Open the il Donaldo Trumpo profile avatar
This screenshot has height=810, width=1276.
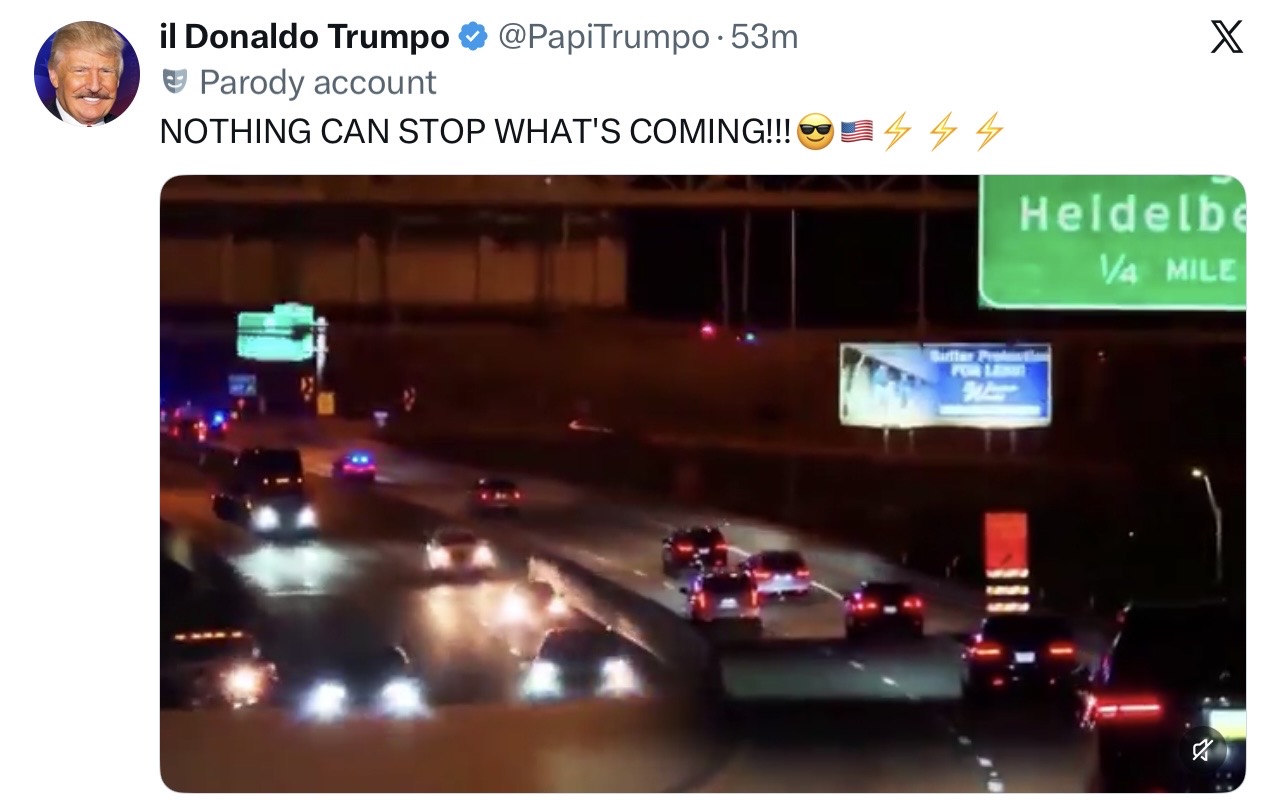click(x=87, y=73)
